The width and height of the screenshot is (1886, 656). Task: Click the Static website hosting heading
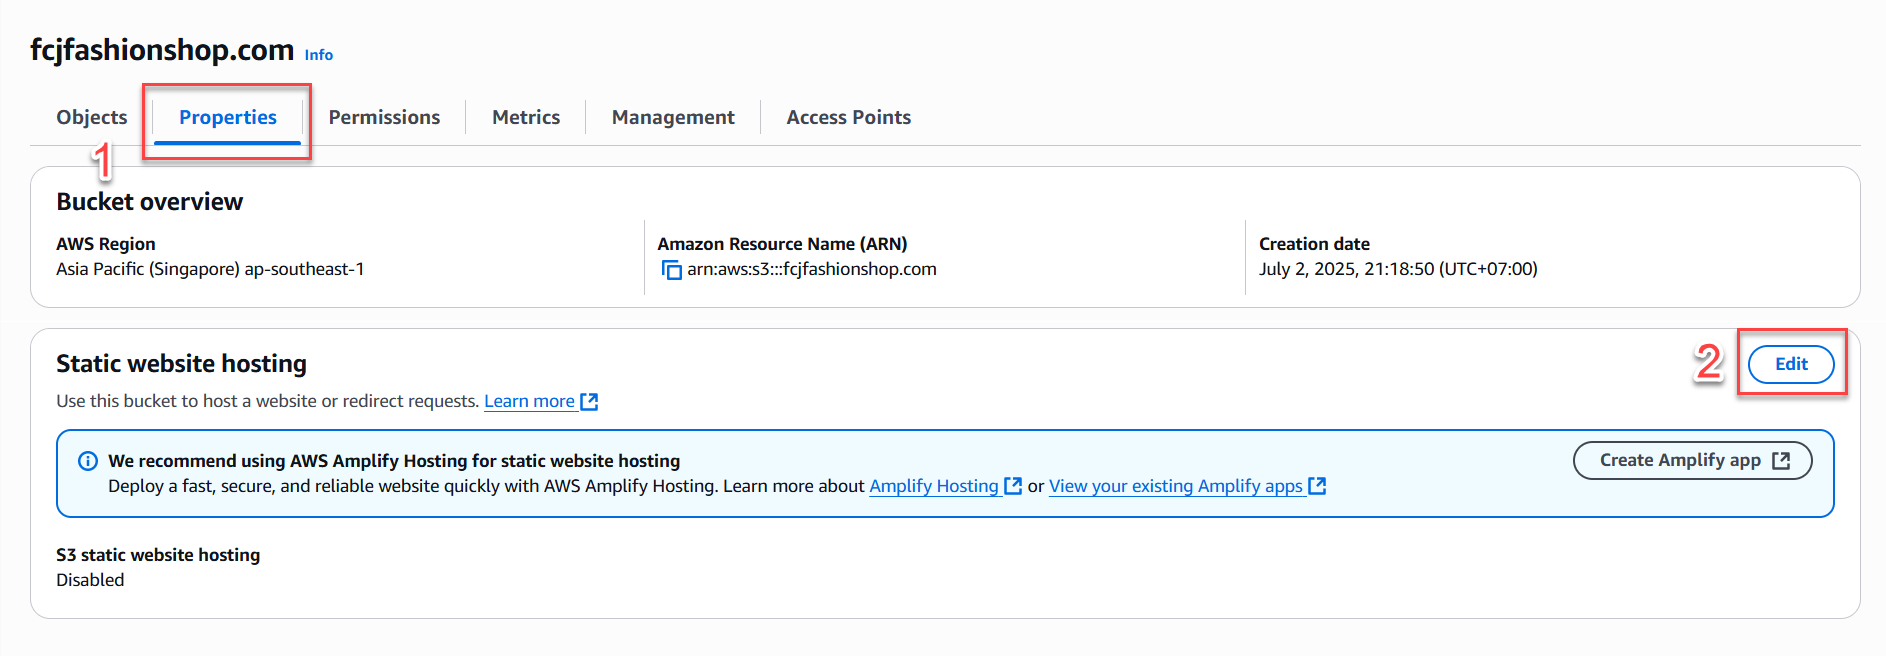181,364
